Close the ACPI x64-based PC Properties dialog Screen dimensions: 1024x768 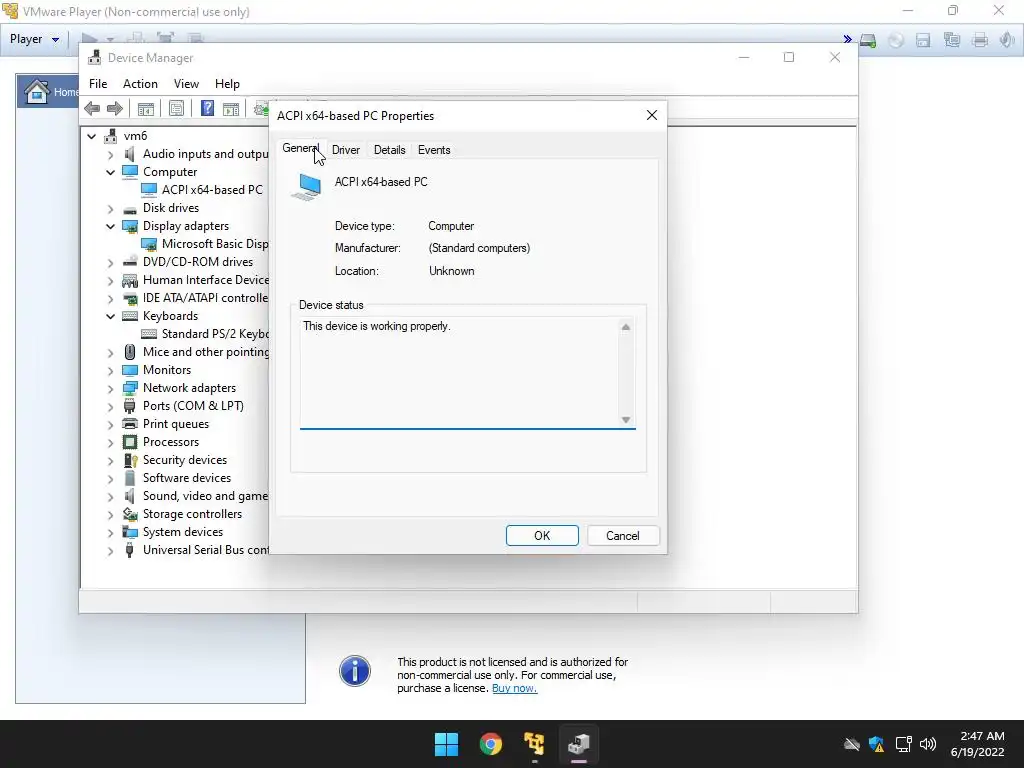pos(651,116)
